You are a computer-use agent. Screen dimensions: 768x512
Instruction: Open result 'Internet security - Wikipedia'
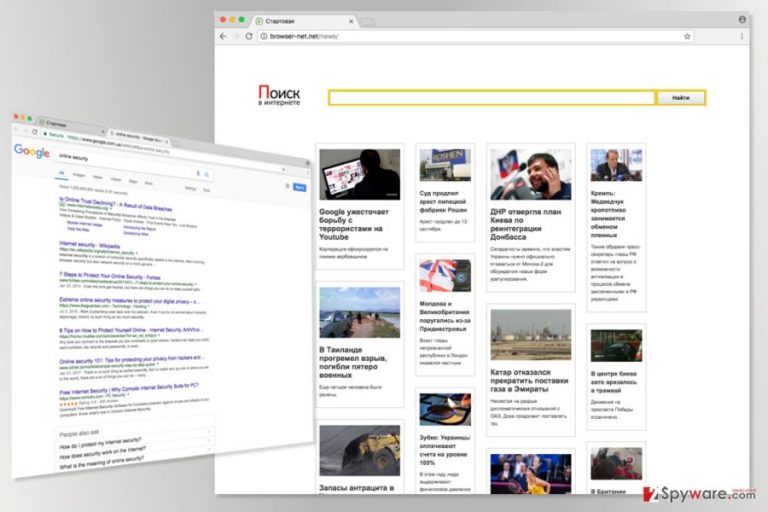click(90, 244)
